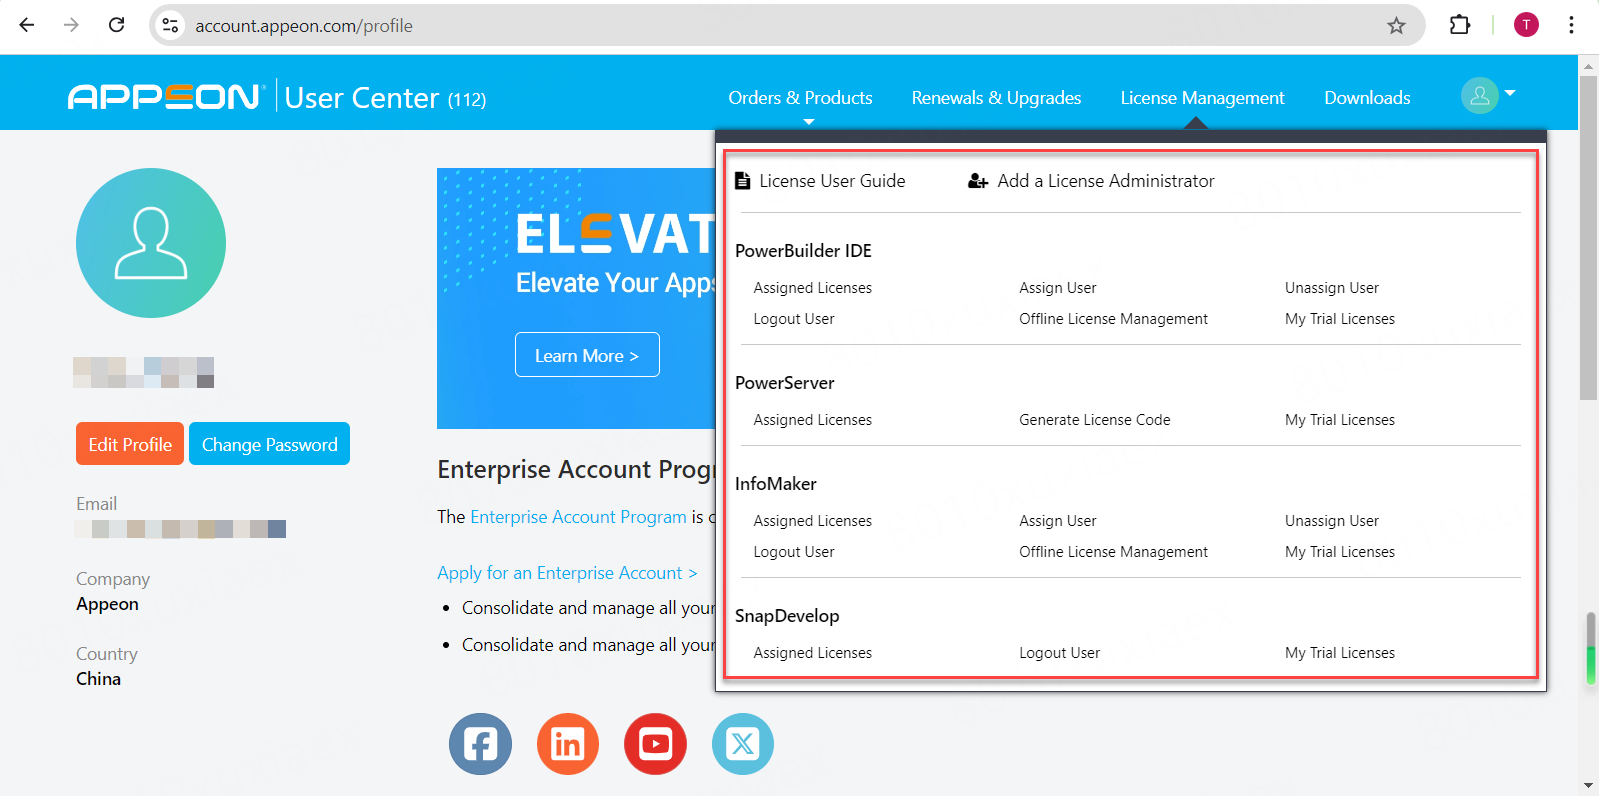1599x796 pixels.
Task: Open the X (Twitter) social icon
Action: coord(742,744)
